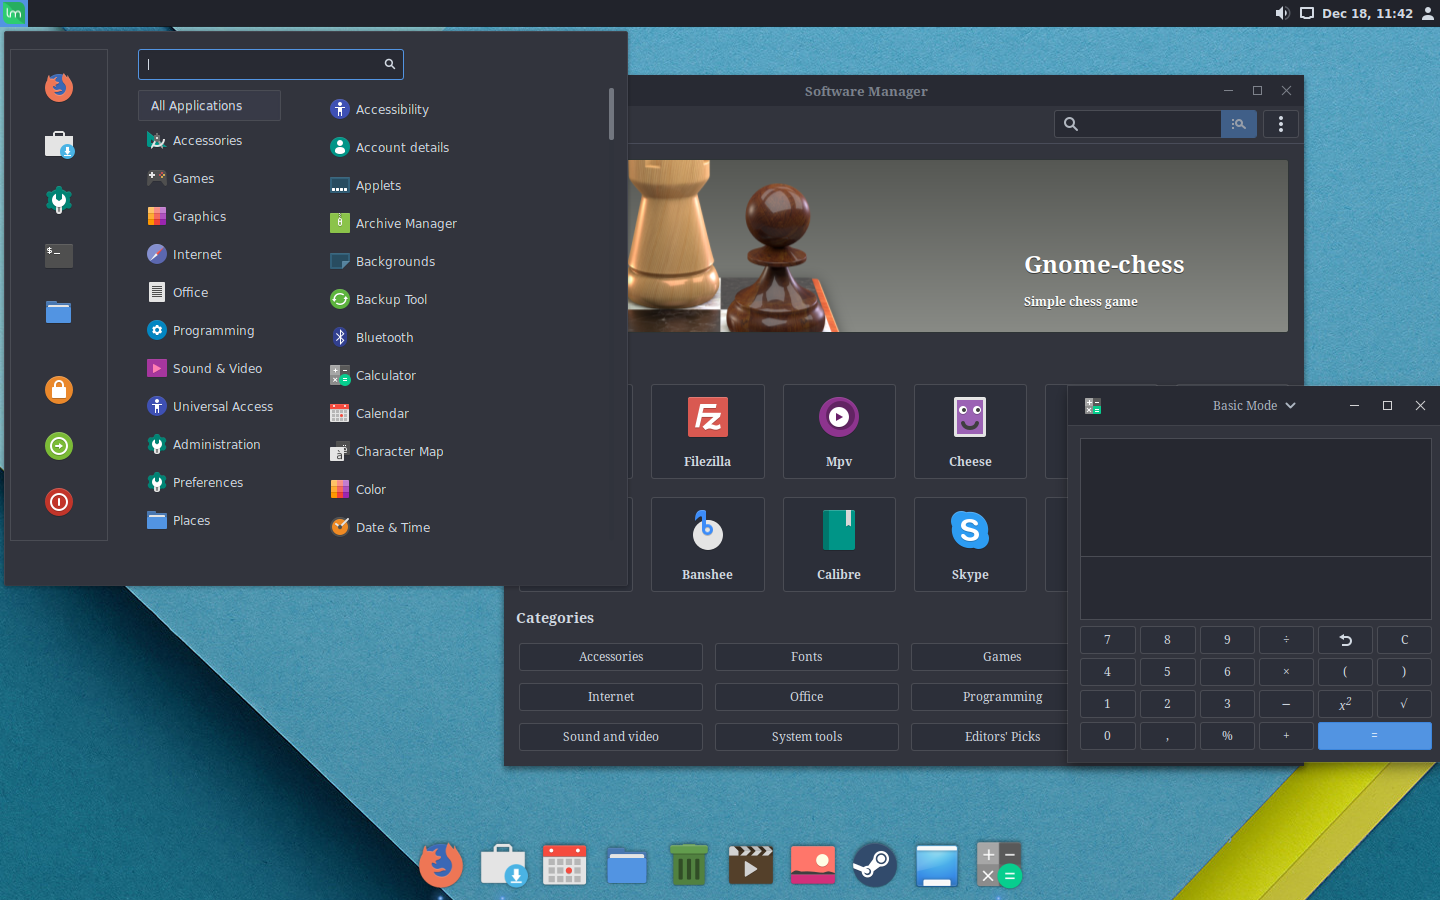Click Programming category button in Software Manager

[990, 697]
